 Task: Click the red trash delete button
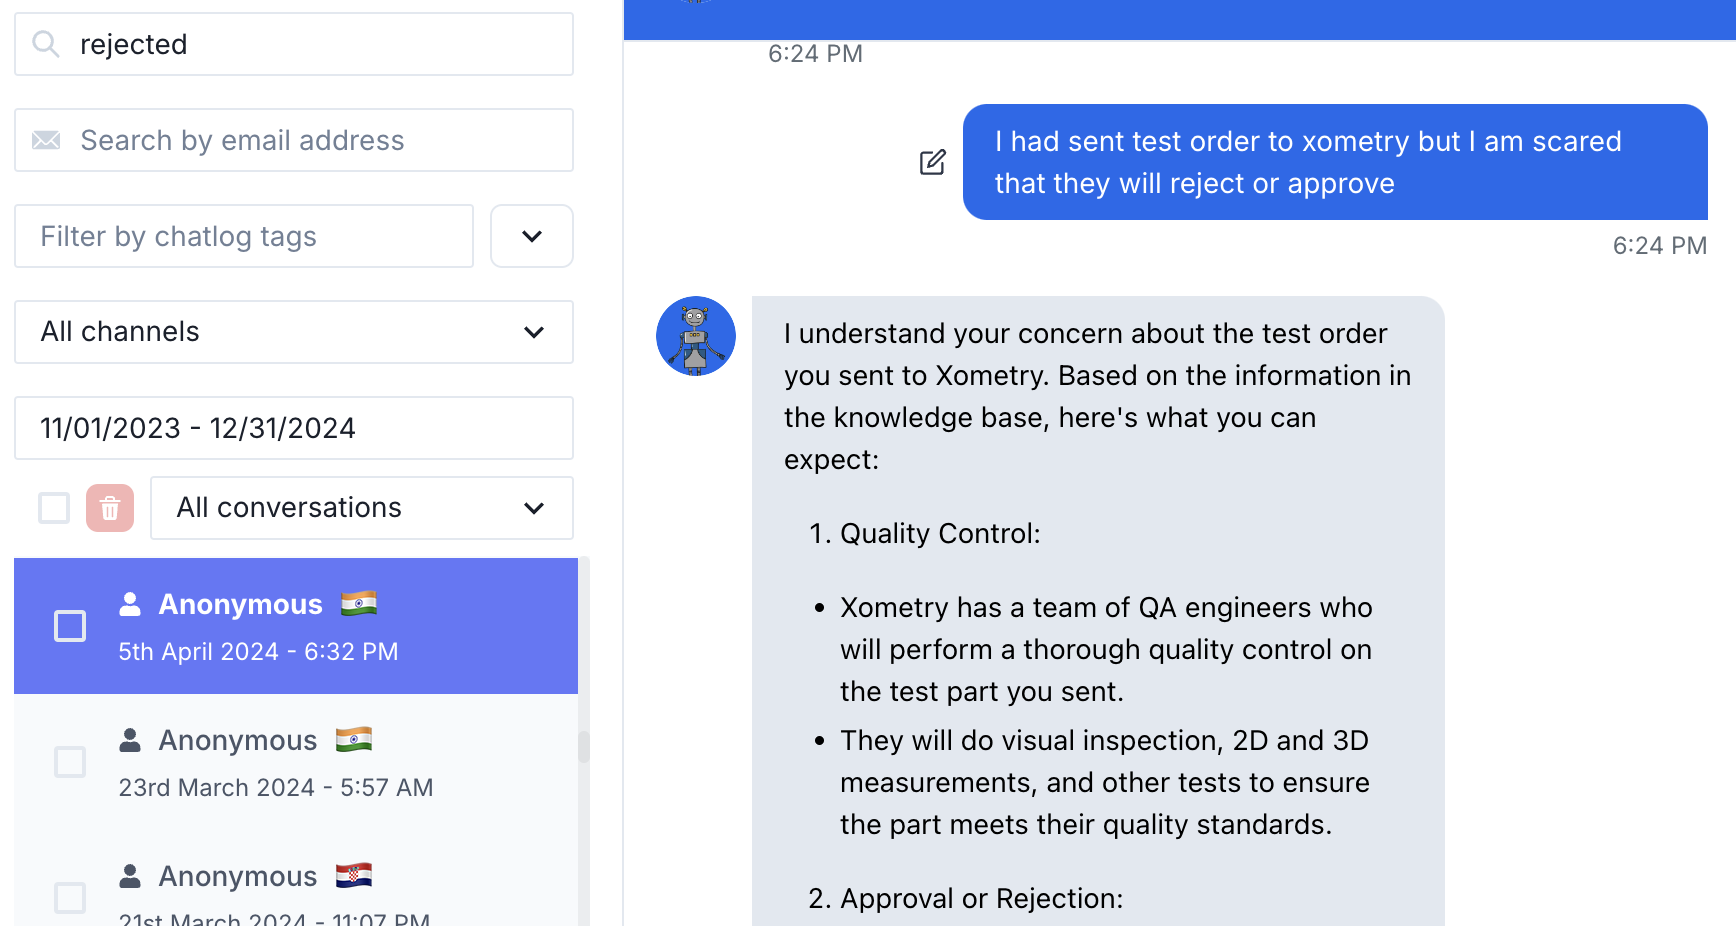(110, 508)
